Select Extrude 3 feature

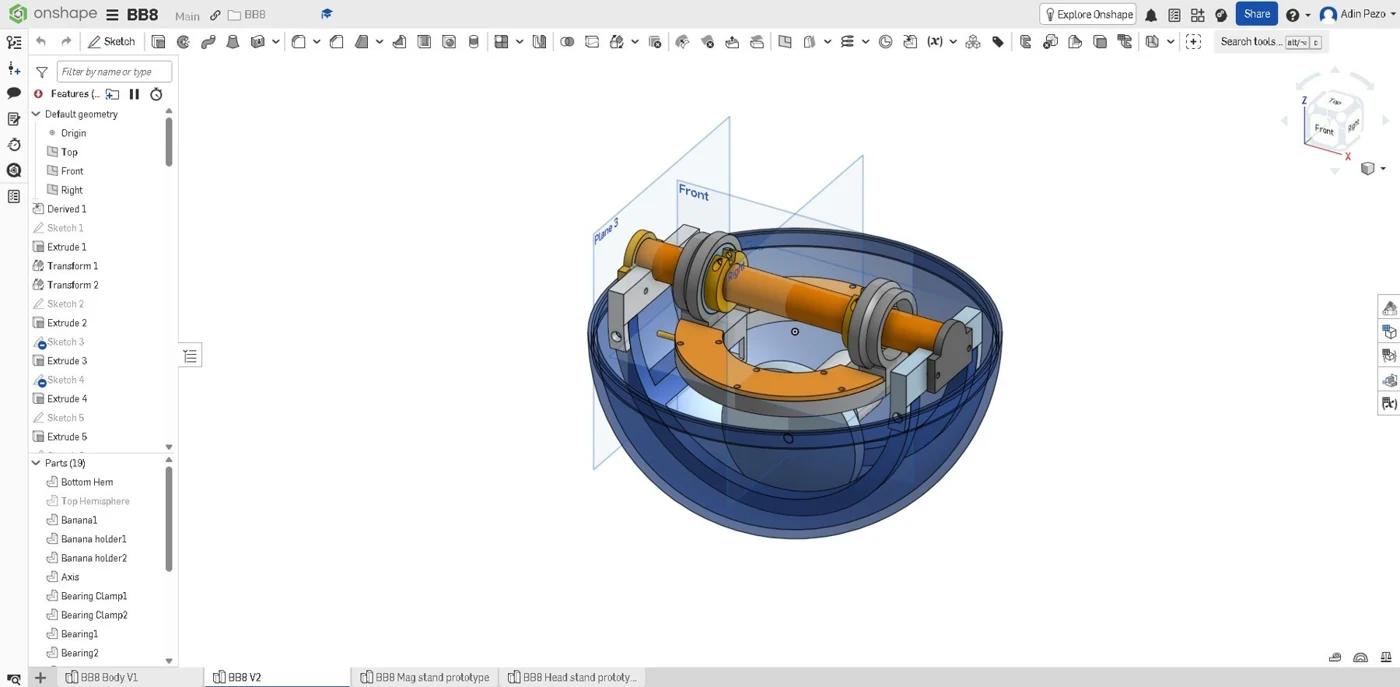(67, 361)
